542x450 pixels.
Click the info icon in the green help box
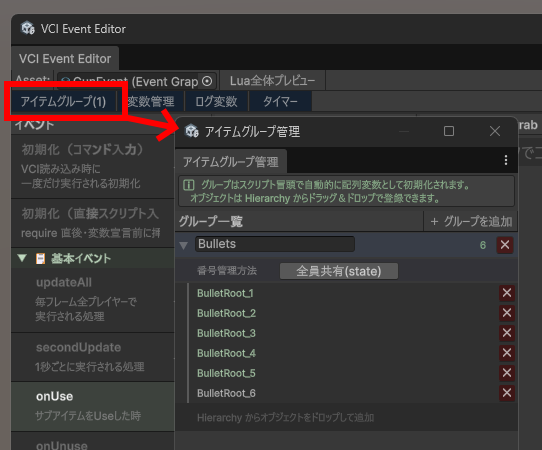coord(188,185)
